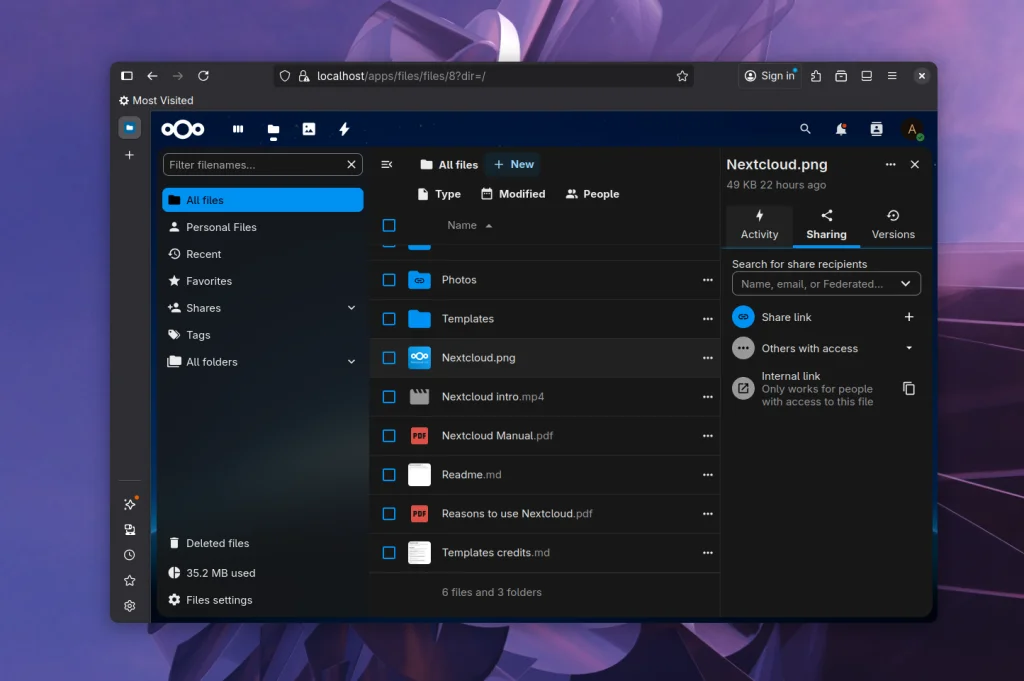Open the Contacts icon in the top bar

[876, 129]
